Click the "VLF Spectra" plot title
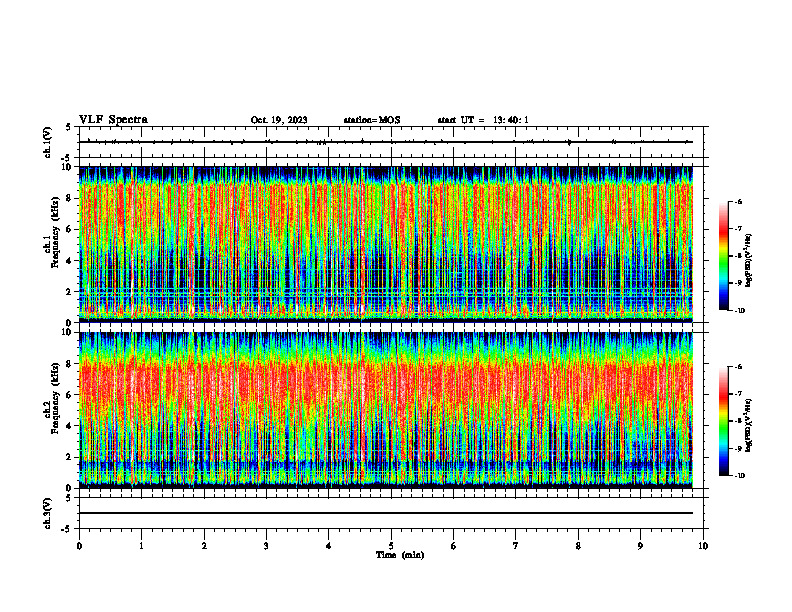This screenshot has width=792, height=612. tap(113, 120)
